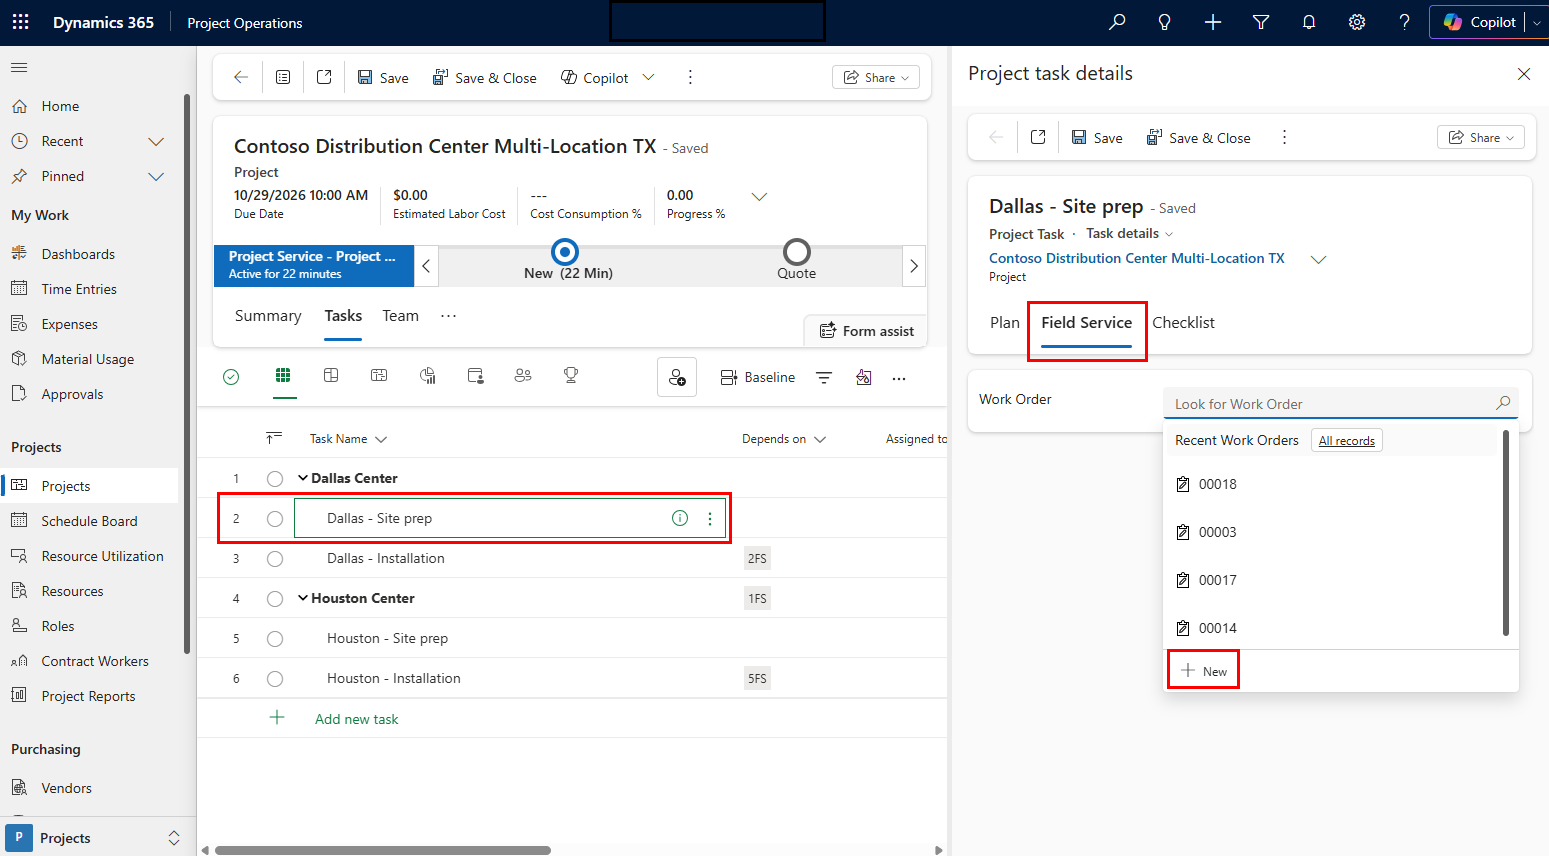The height and width of the screenshot is (856, 1549).
Task: Click All records link in lookup
Action: [1346, 440]
